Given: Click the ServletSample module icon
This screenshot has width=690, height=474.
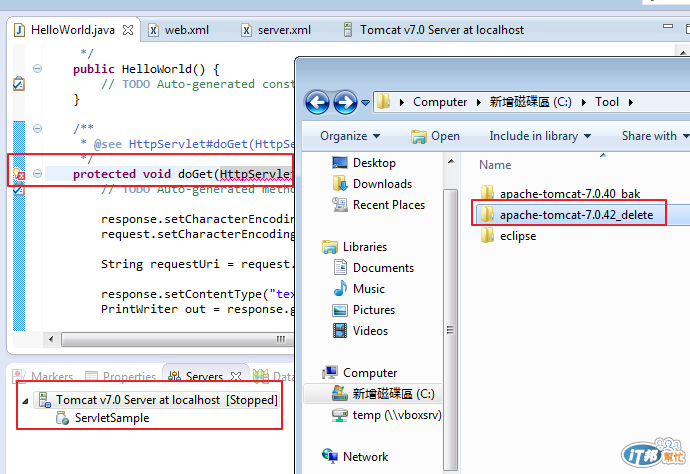Looking at the screenshot, I should (62, 418).
